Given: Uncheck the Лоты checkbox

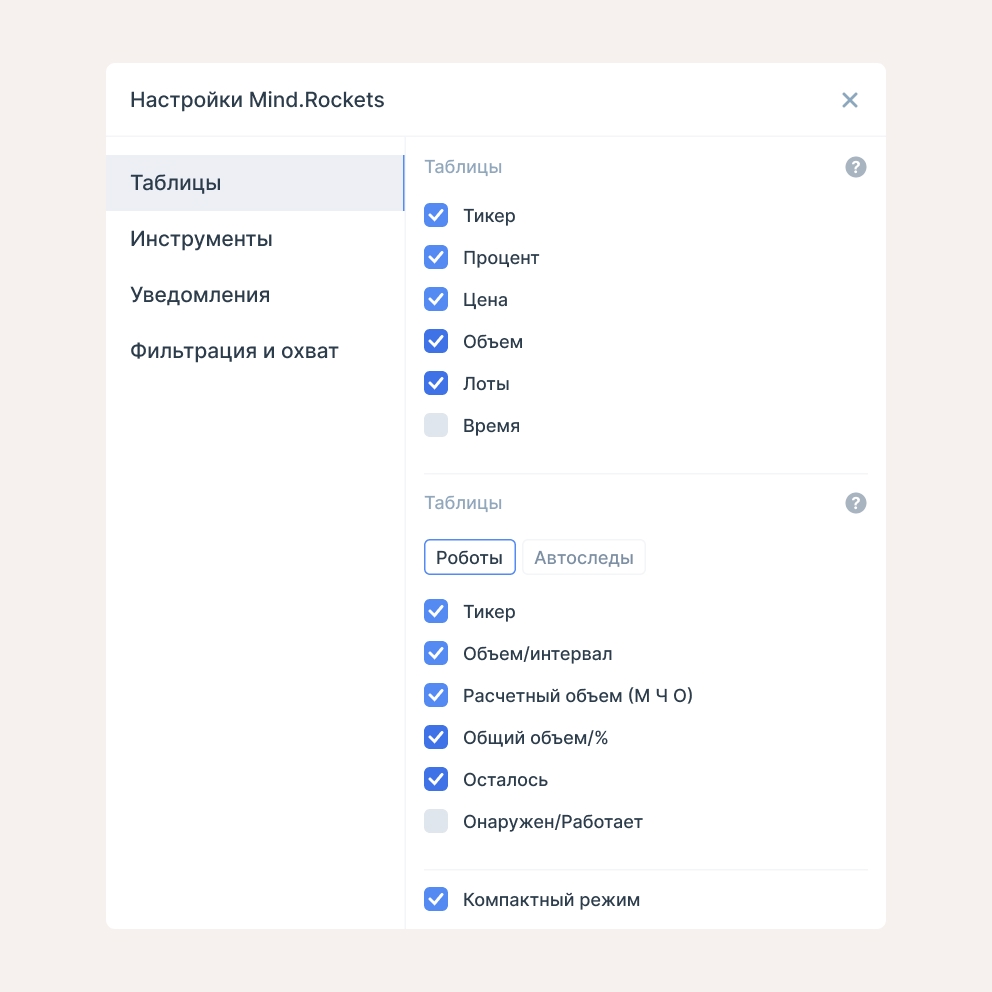Looking at the screenshot, I should click(436, 383).
